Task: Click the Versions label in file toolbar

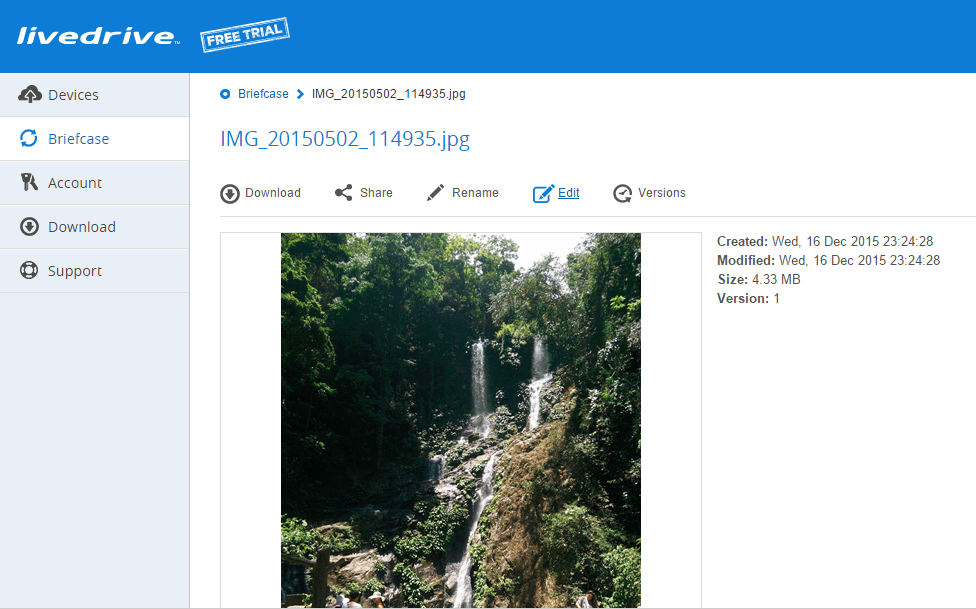Action: click(x=662, y=192)
